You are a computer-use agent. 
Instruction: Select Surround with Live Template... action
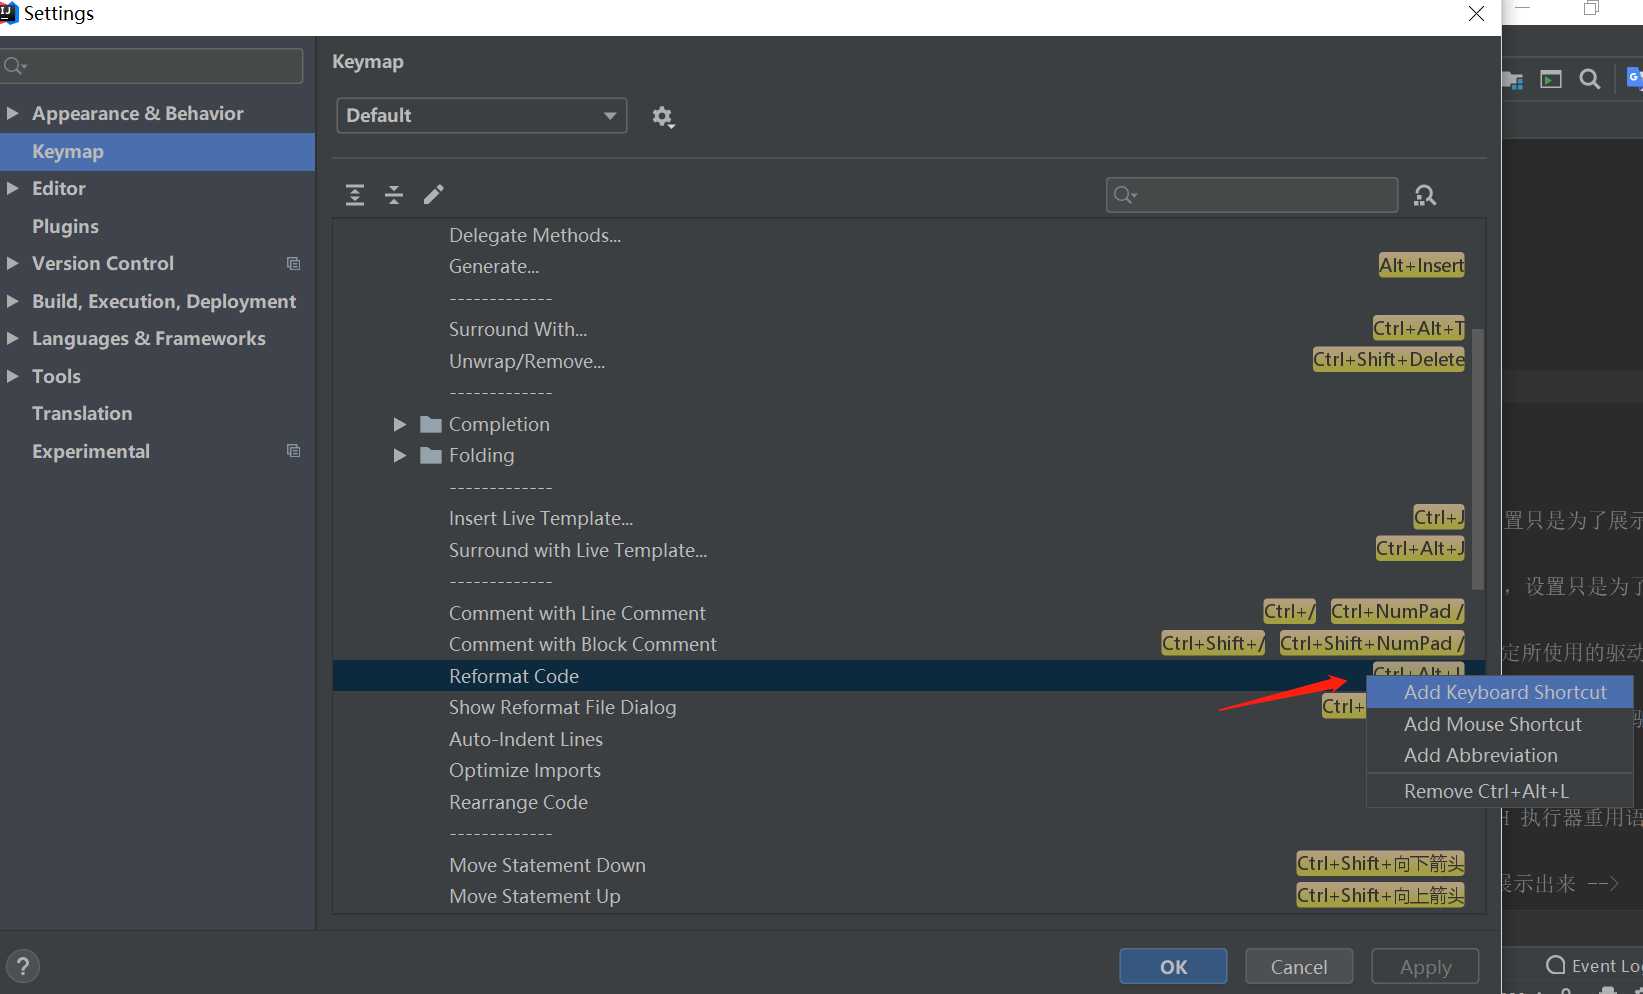[578, 551]
